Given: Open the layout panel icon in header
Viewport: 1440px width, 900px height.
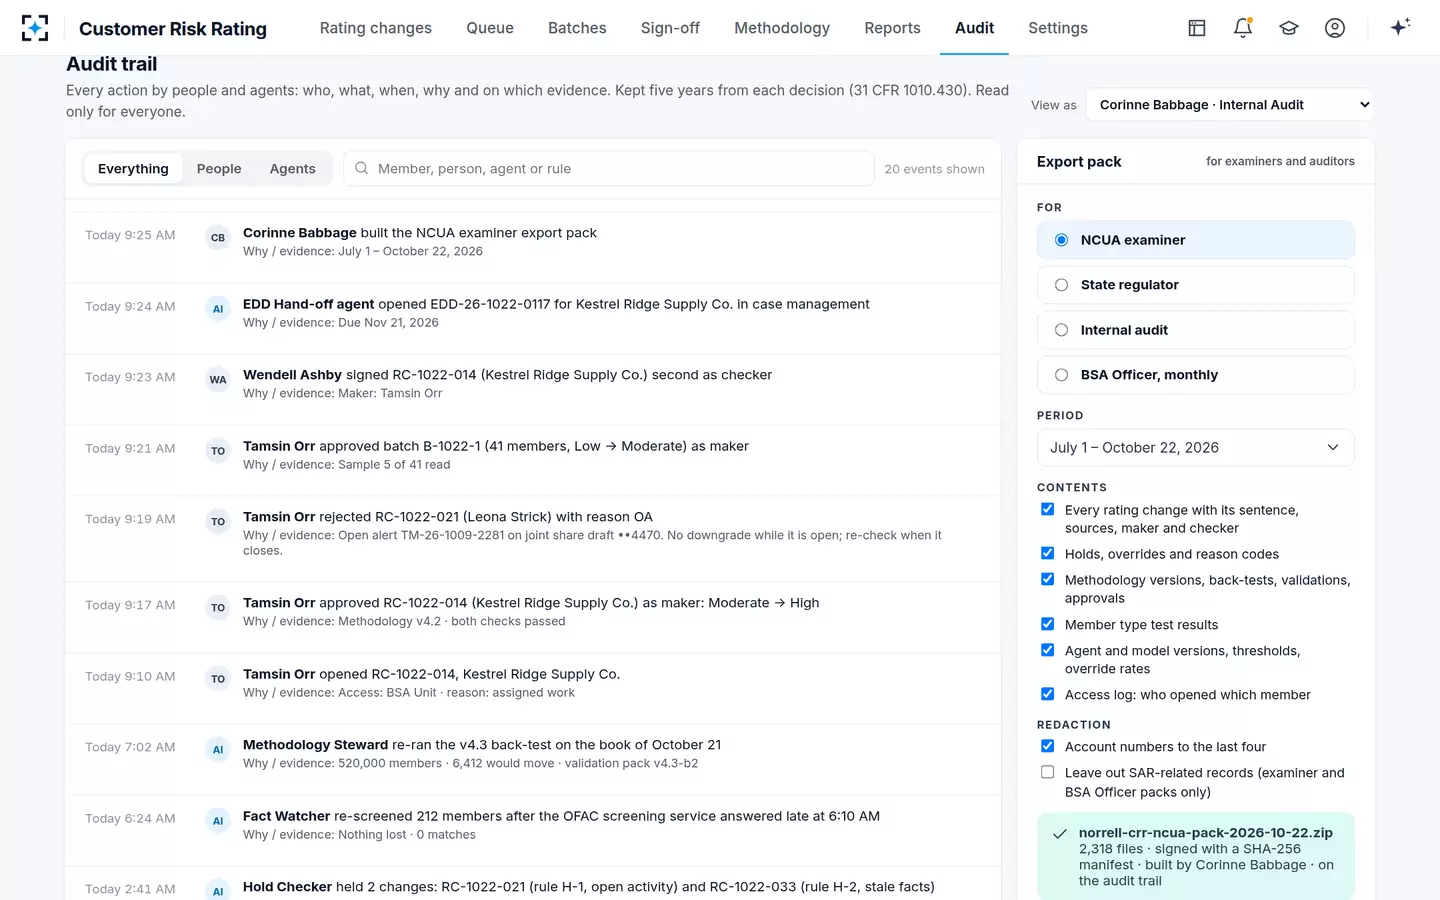Looking at the screenshot, I should 1197,28.
